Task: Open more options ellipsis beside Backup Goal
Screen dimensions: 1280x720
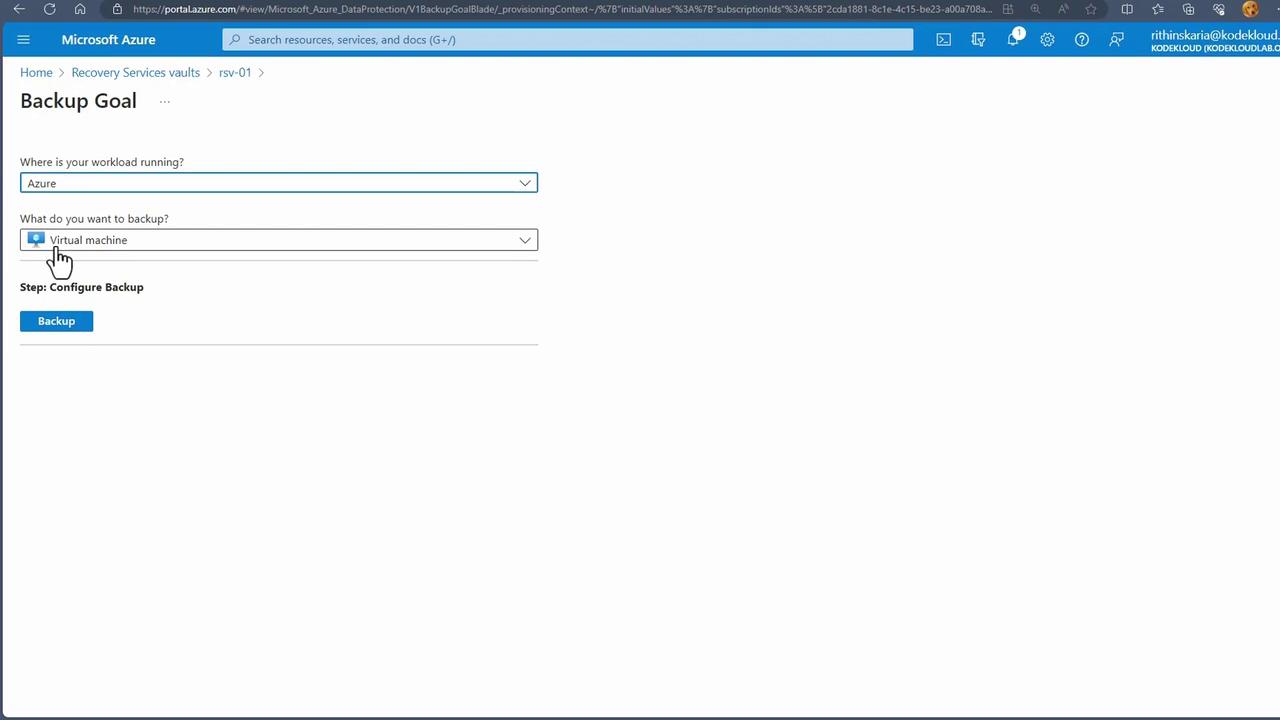Action: pyautogui.click(x=165, y=101)
